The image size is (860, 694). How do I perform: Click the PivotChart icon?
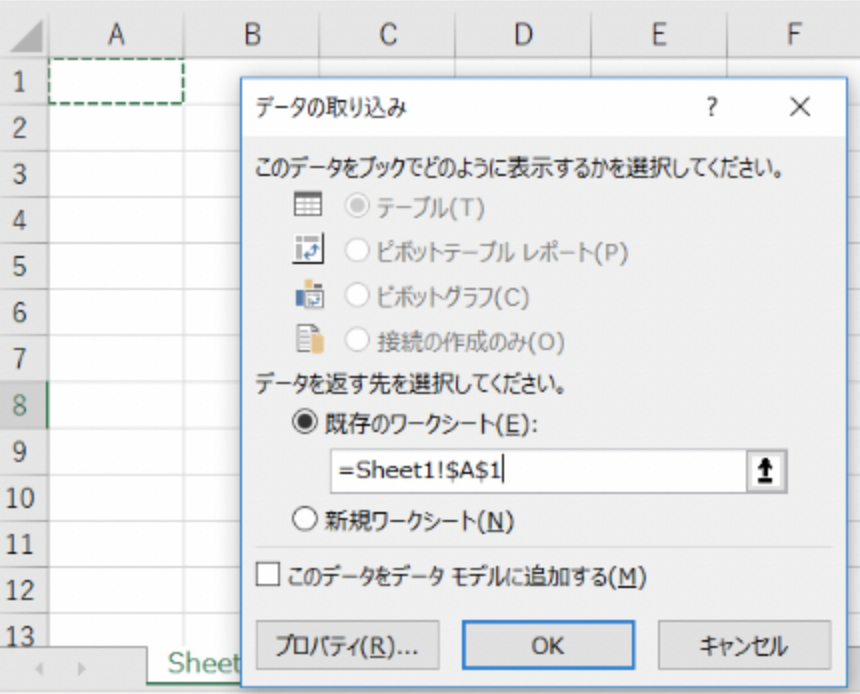(x=307, y=296)
